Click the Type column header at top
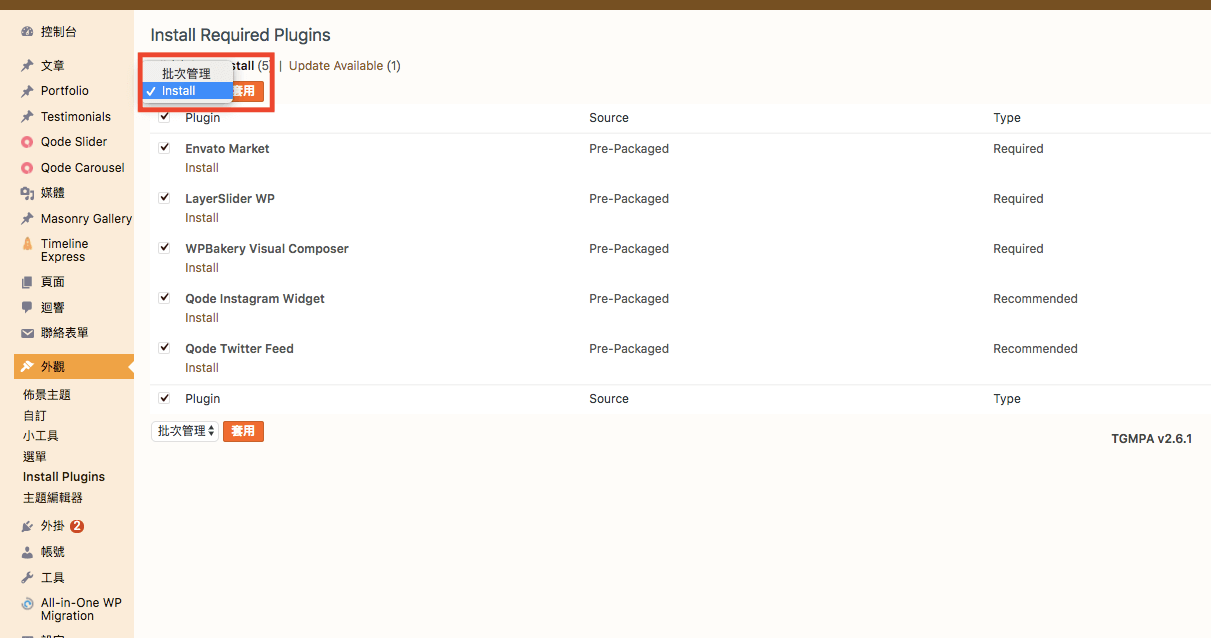The height and width of the screenshot is (638, 1211). pos(1007,118)
